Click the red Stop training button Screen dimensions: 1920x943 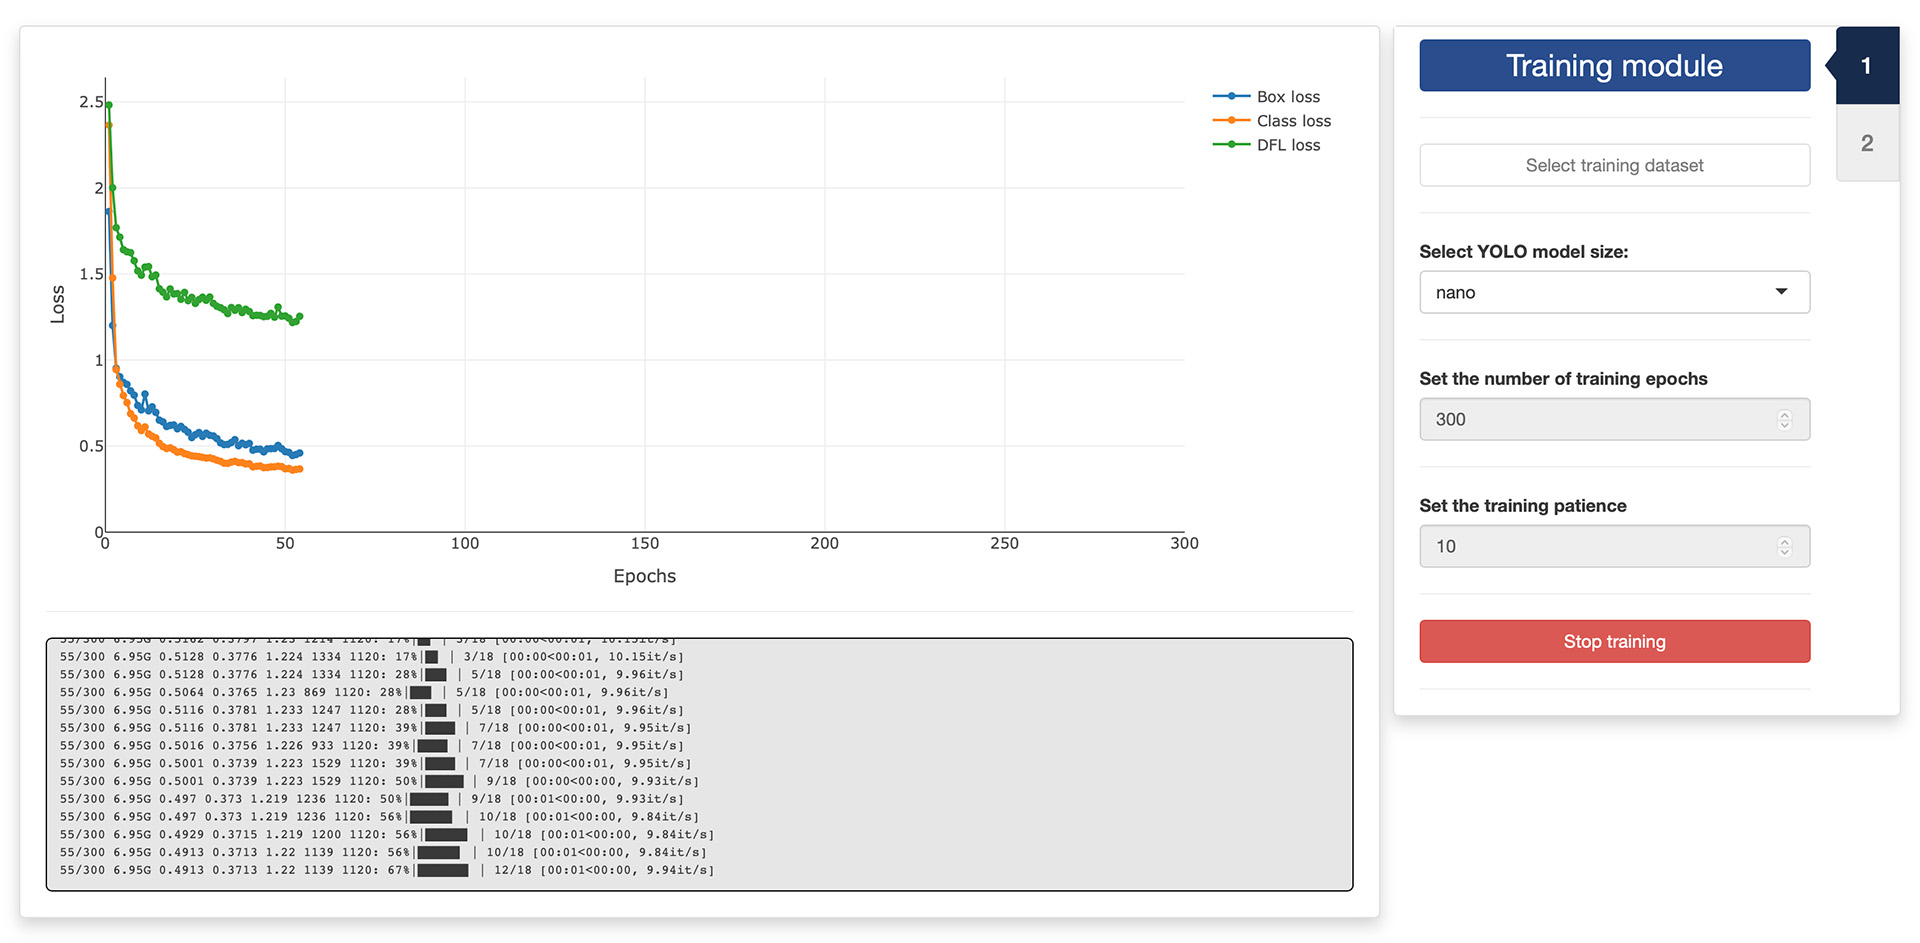tap(1614, 641)
